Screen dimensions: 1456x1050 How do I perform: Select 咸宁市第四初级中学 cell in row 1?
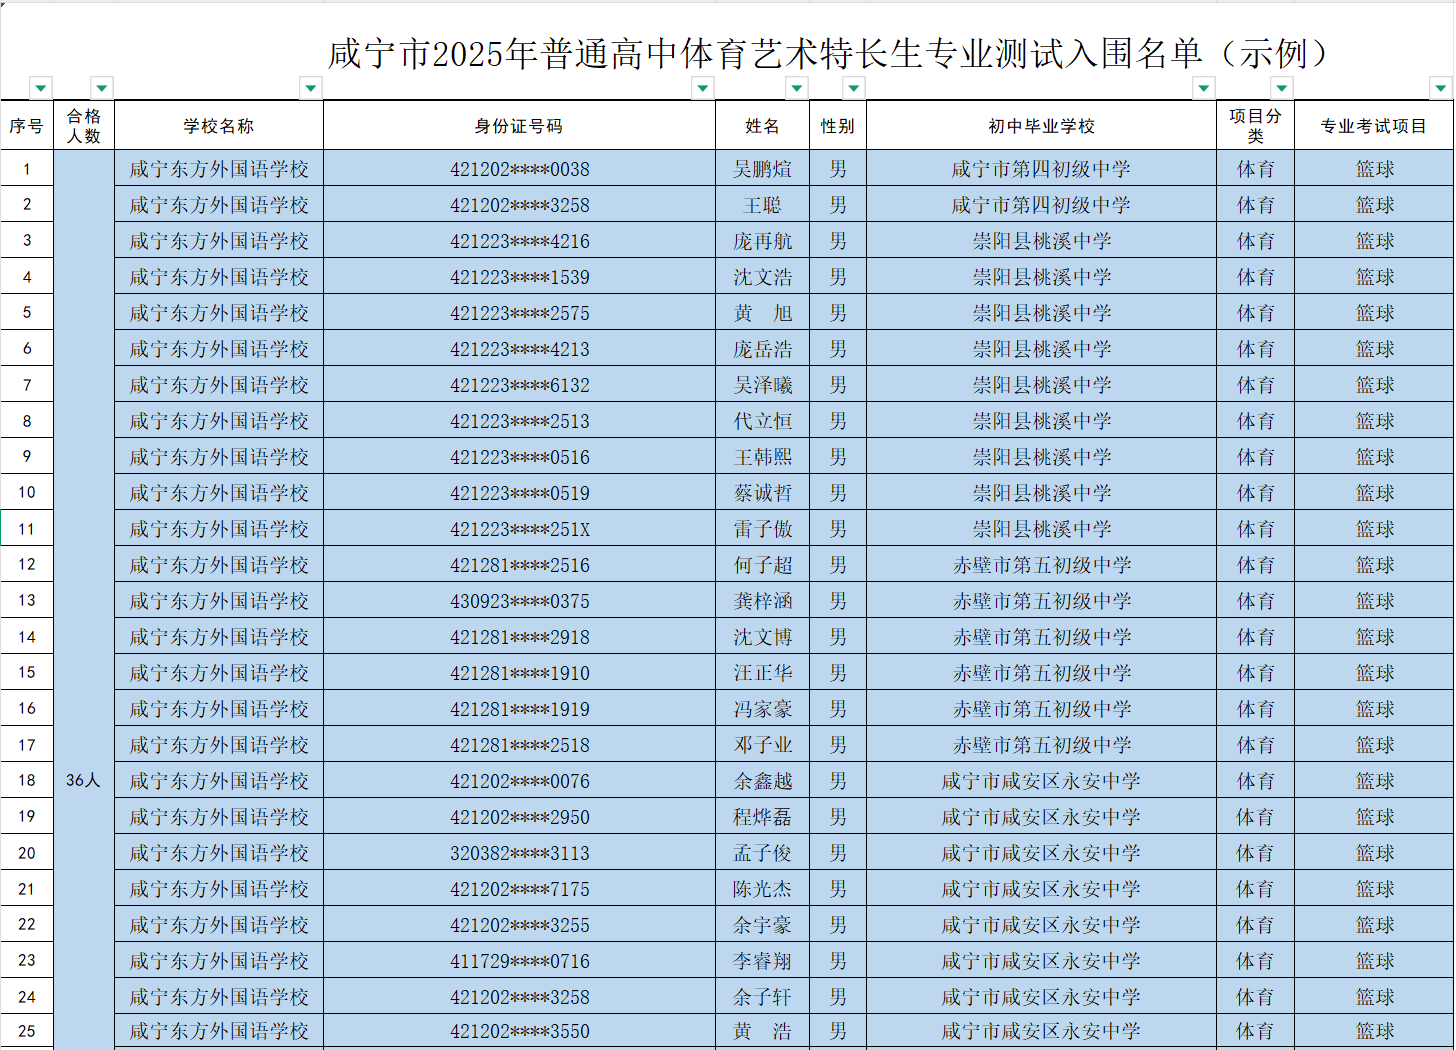click(x=1041, y=169)
